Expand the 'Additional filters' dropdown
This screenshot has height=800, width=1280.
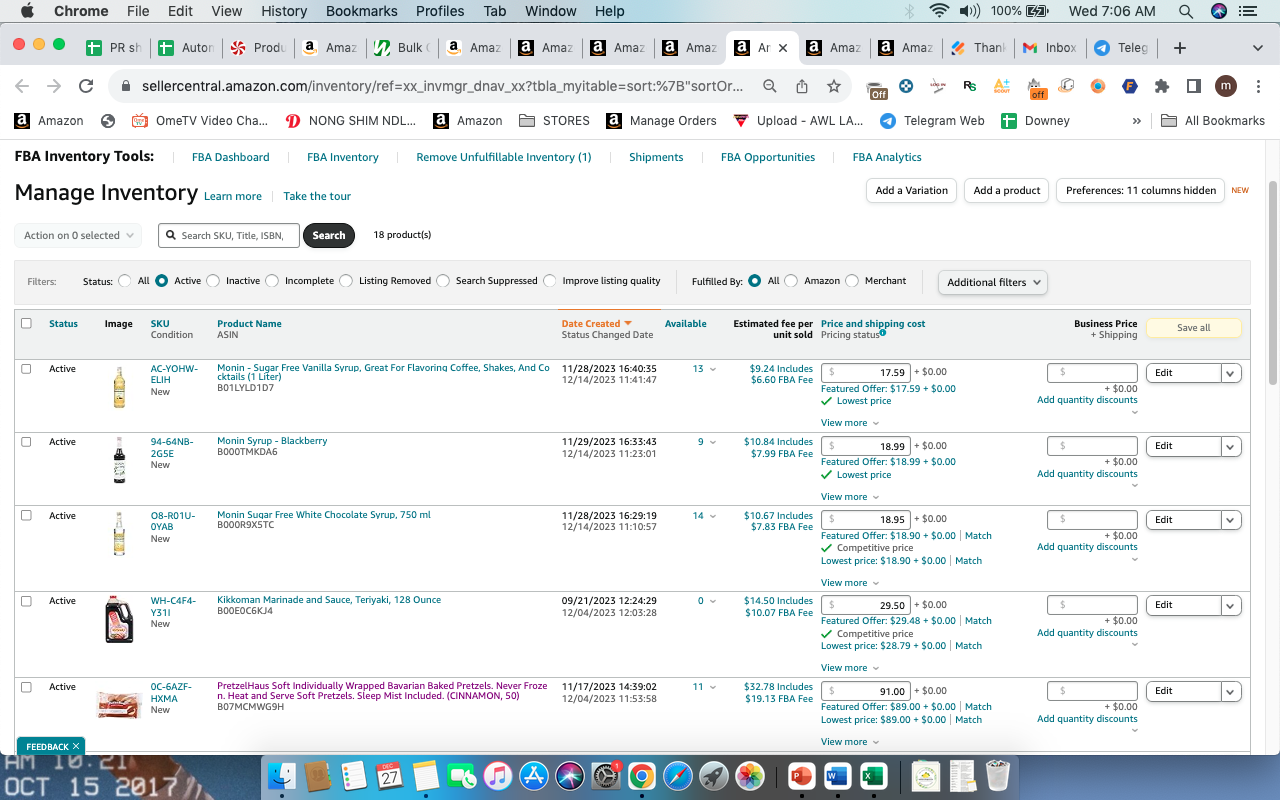(993, 282)
